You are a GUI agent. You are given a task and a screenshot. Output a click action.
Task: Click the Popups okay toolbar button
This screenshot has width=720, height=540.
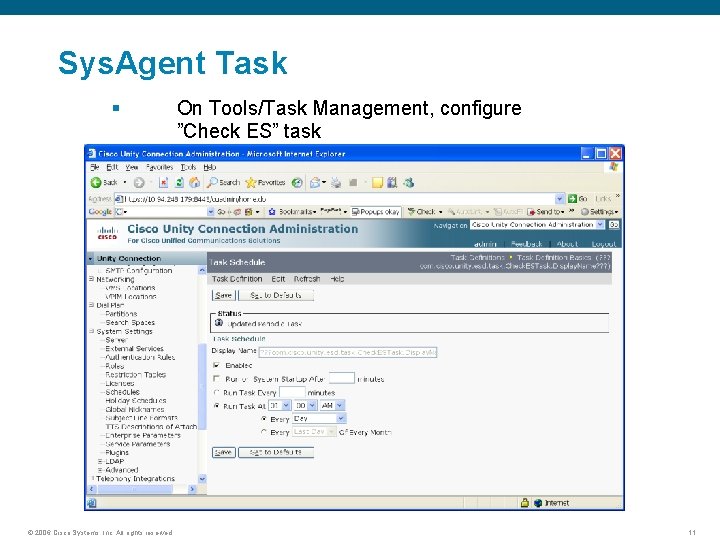(376, 212)
